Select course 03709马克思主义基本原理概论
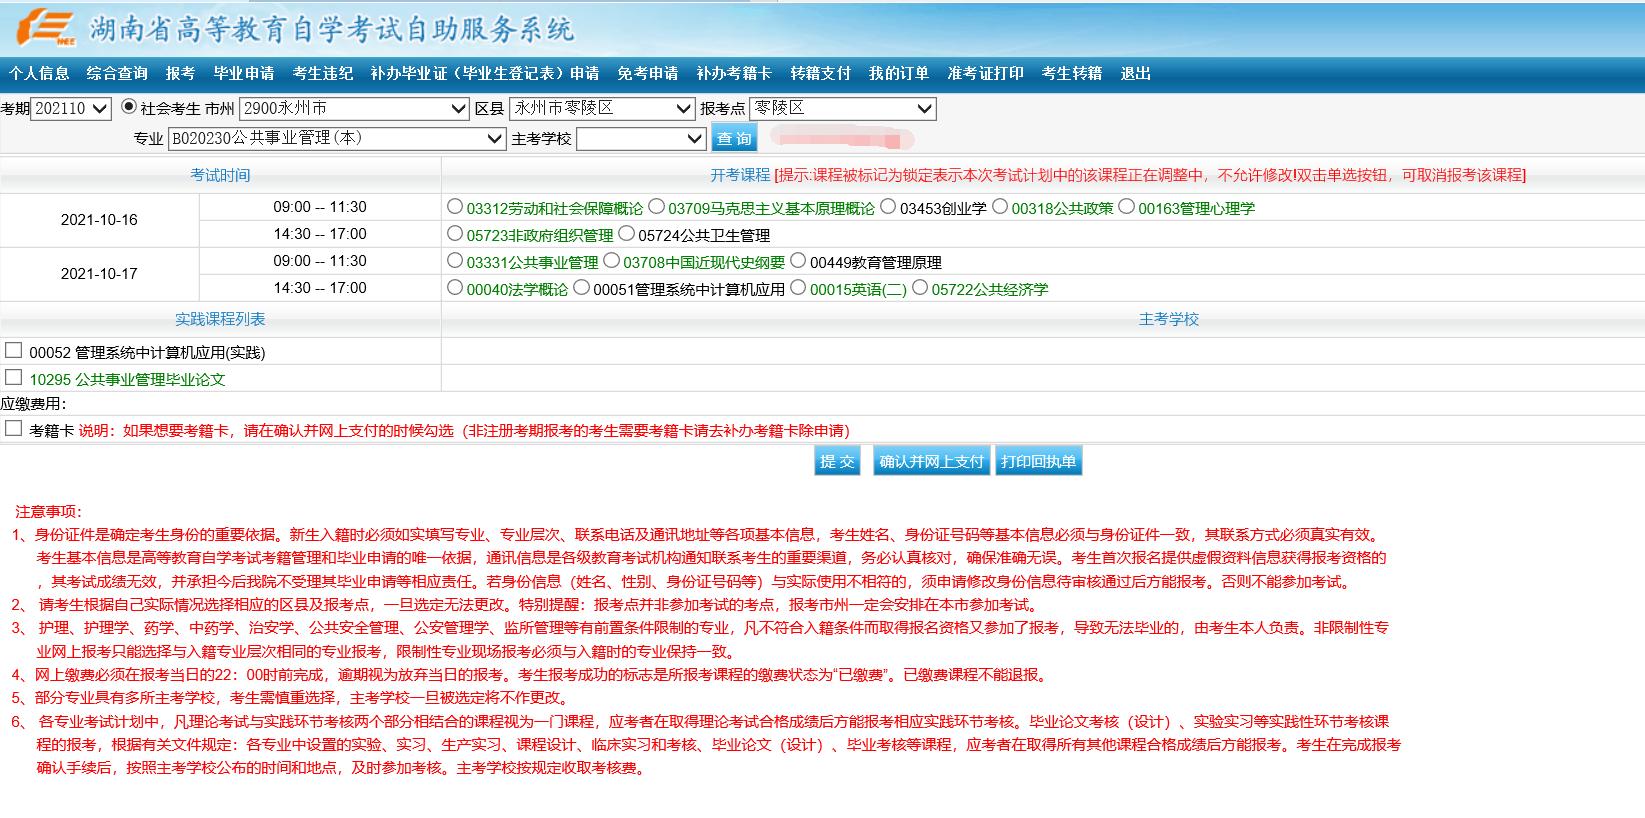1645x818 pixels. click(x=656, y=206)
